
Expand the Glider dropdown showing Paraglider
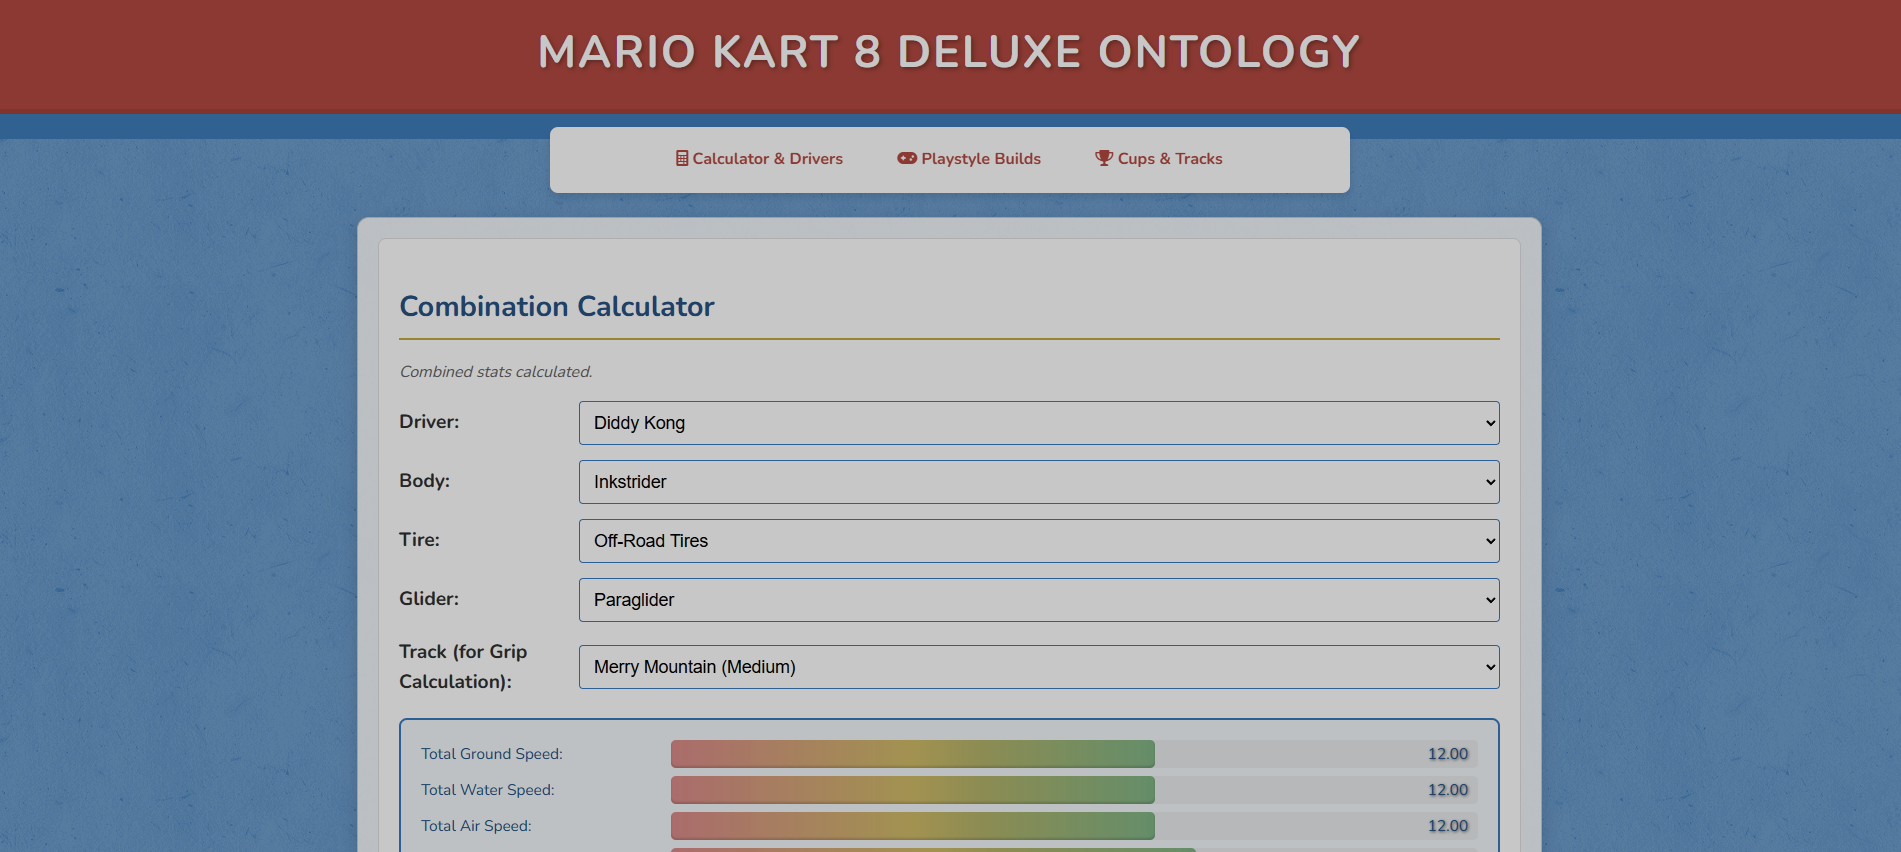click(x=1039, y=600)
